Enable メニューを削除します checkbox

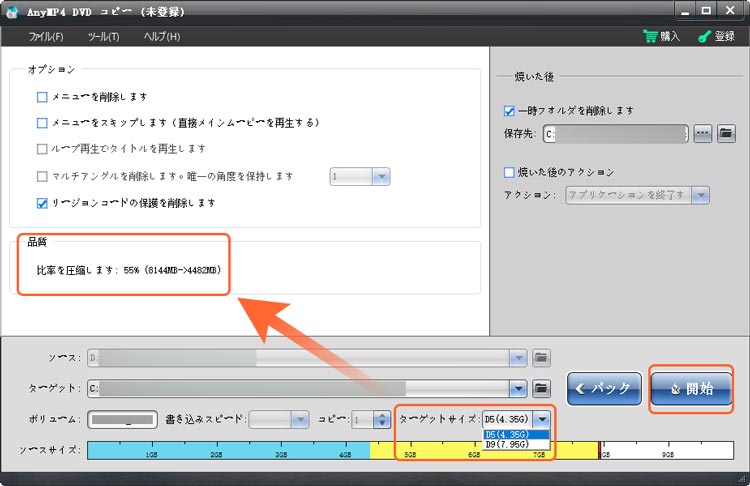pyautogui.click(x=42, y=97)
